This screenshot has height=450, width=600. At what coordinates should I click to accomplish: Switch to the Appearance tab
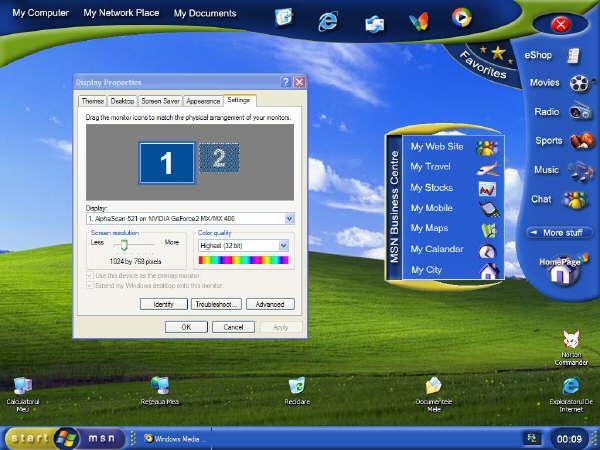click(203, 101)
